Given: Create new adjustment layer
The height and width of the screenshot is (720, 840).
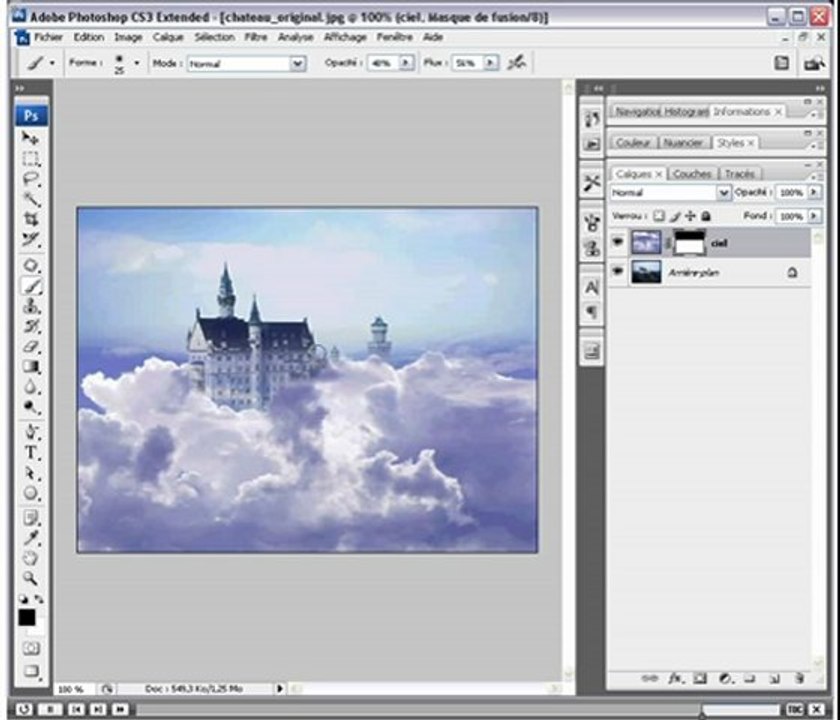Looking at the screenshot, I should point(725,679).
